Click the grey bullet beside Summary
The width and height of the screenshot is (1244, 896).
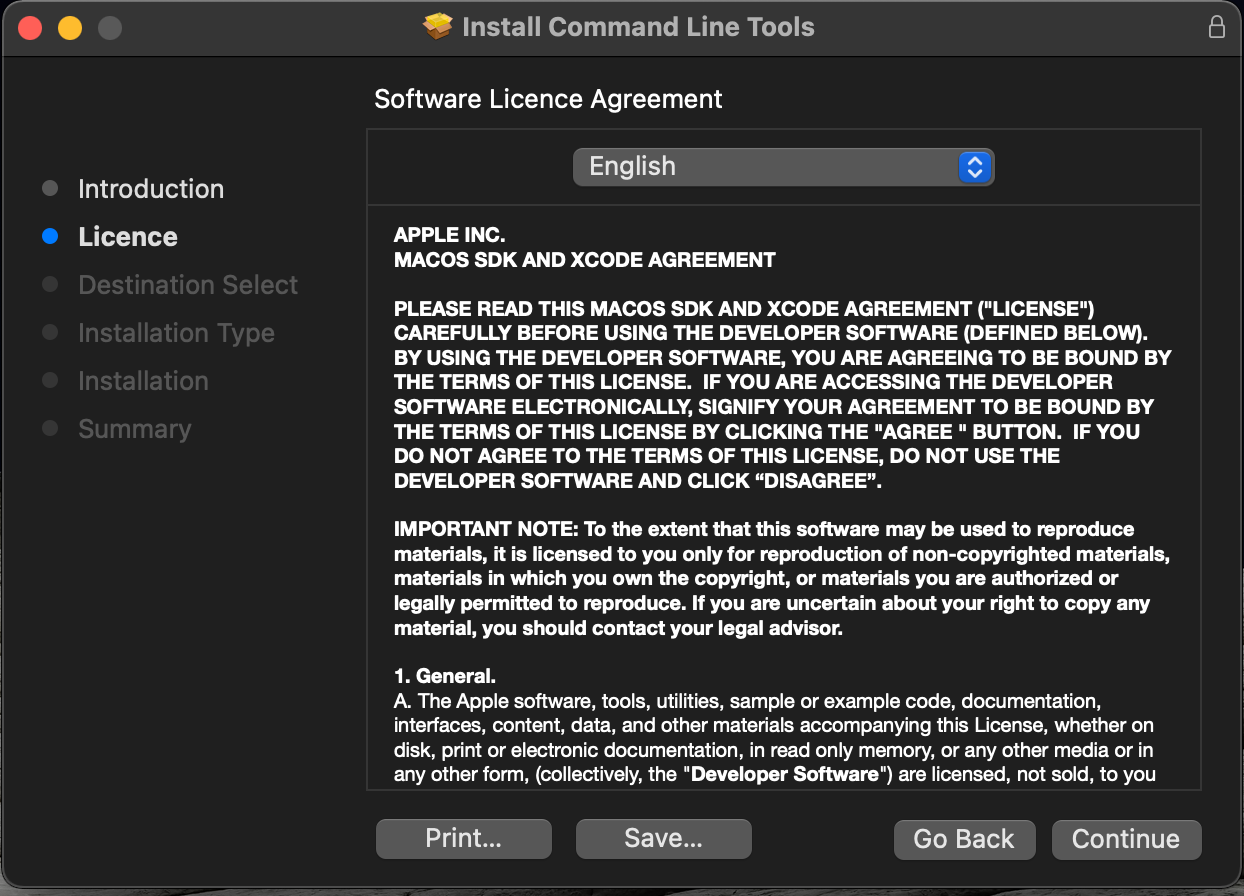50,429
